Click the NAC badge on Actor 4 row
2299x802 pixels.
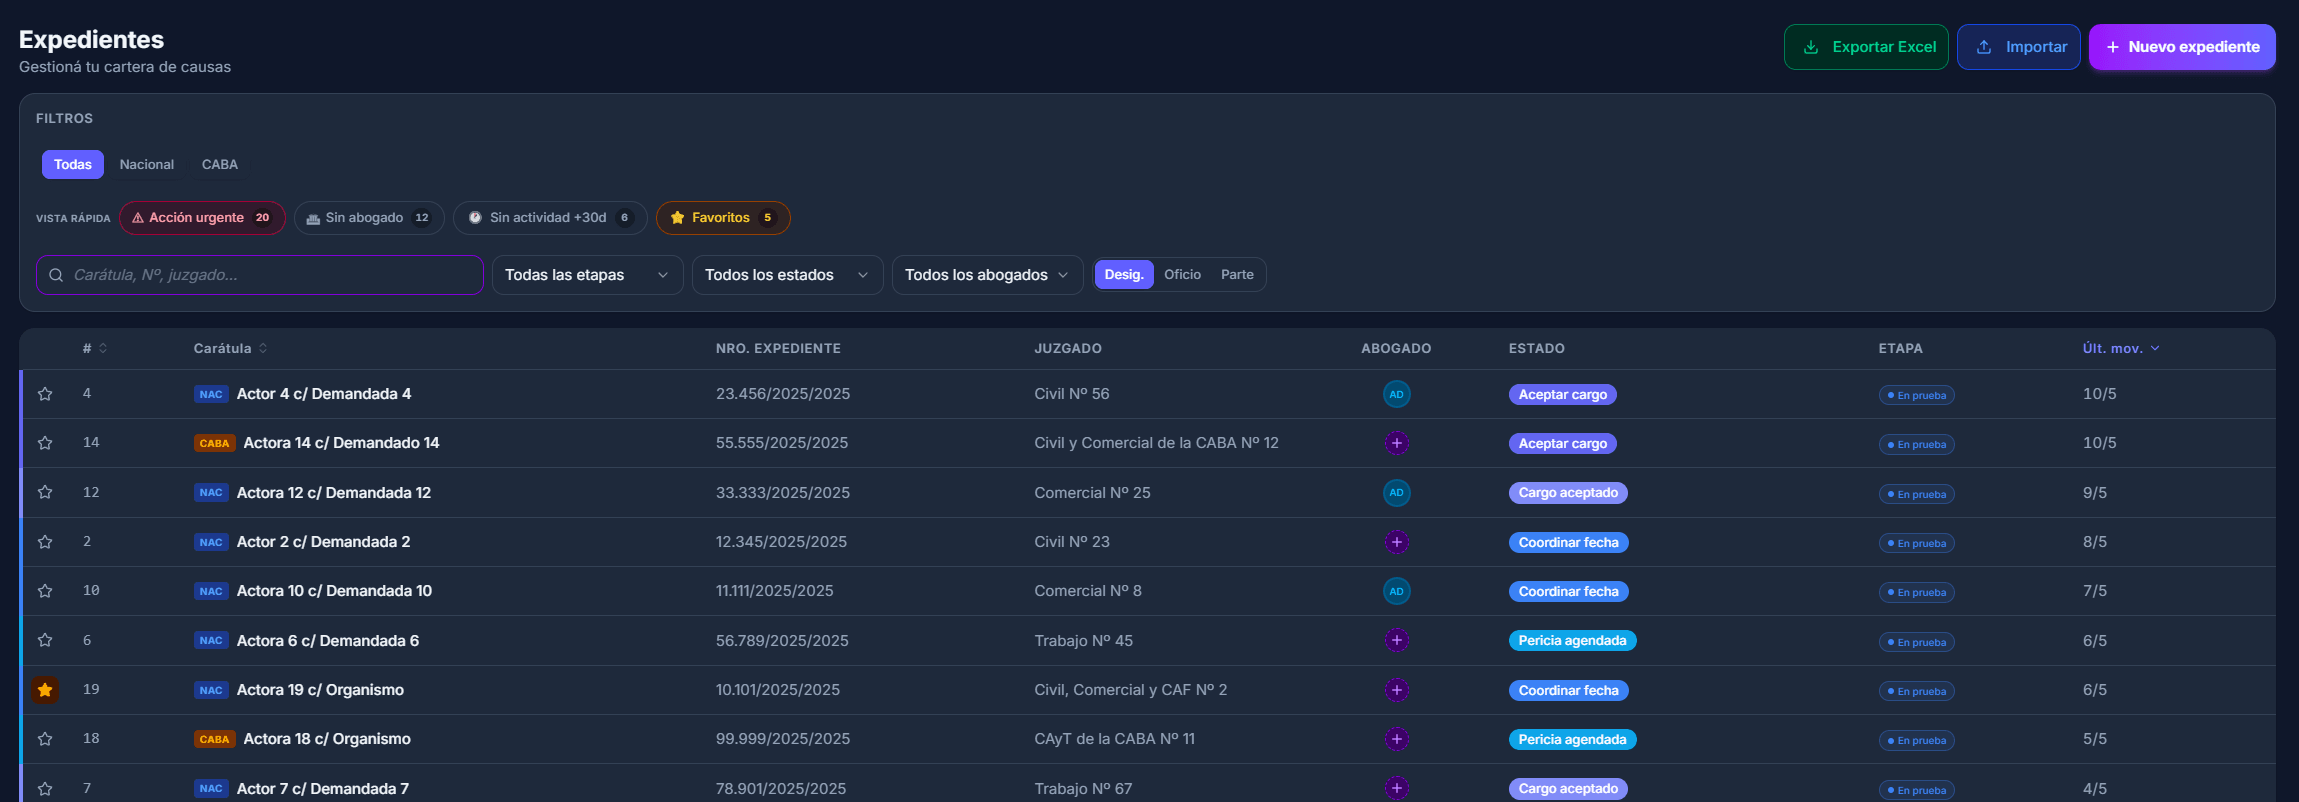click(211, 394)
